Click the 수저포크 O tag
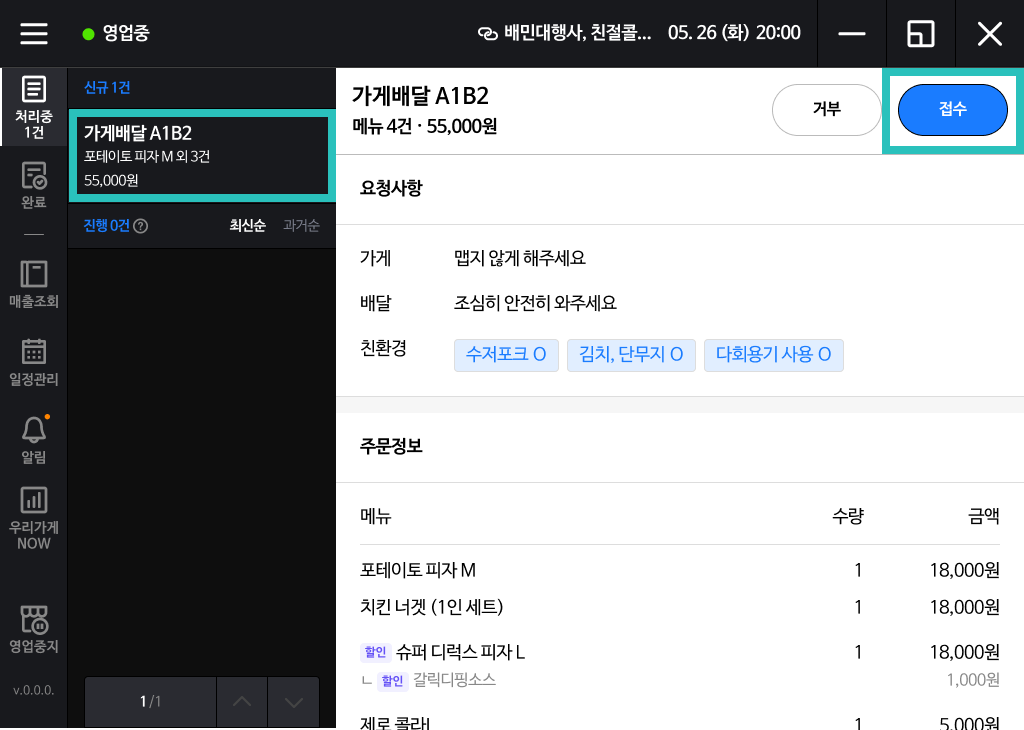Screen dimensions: 1024x730 (x=506, y=355)
